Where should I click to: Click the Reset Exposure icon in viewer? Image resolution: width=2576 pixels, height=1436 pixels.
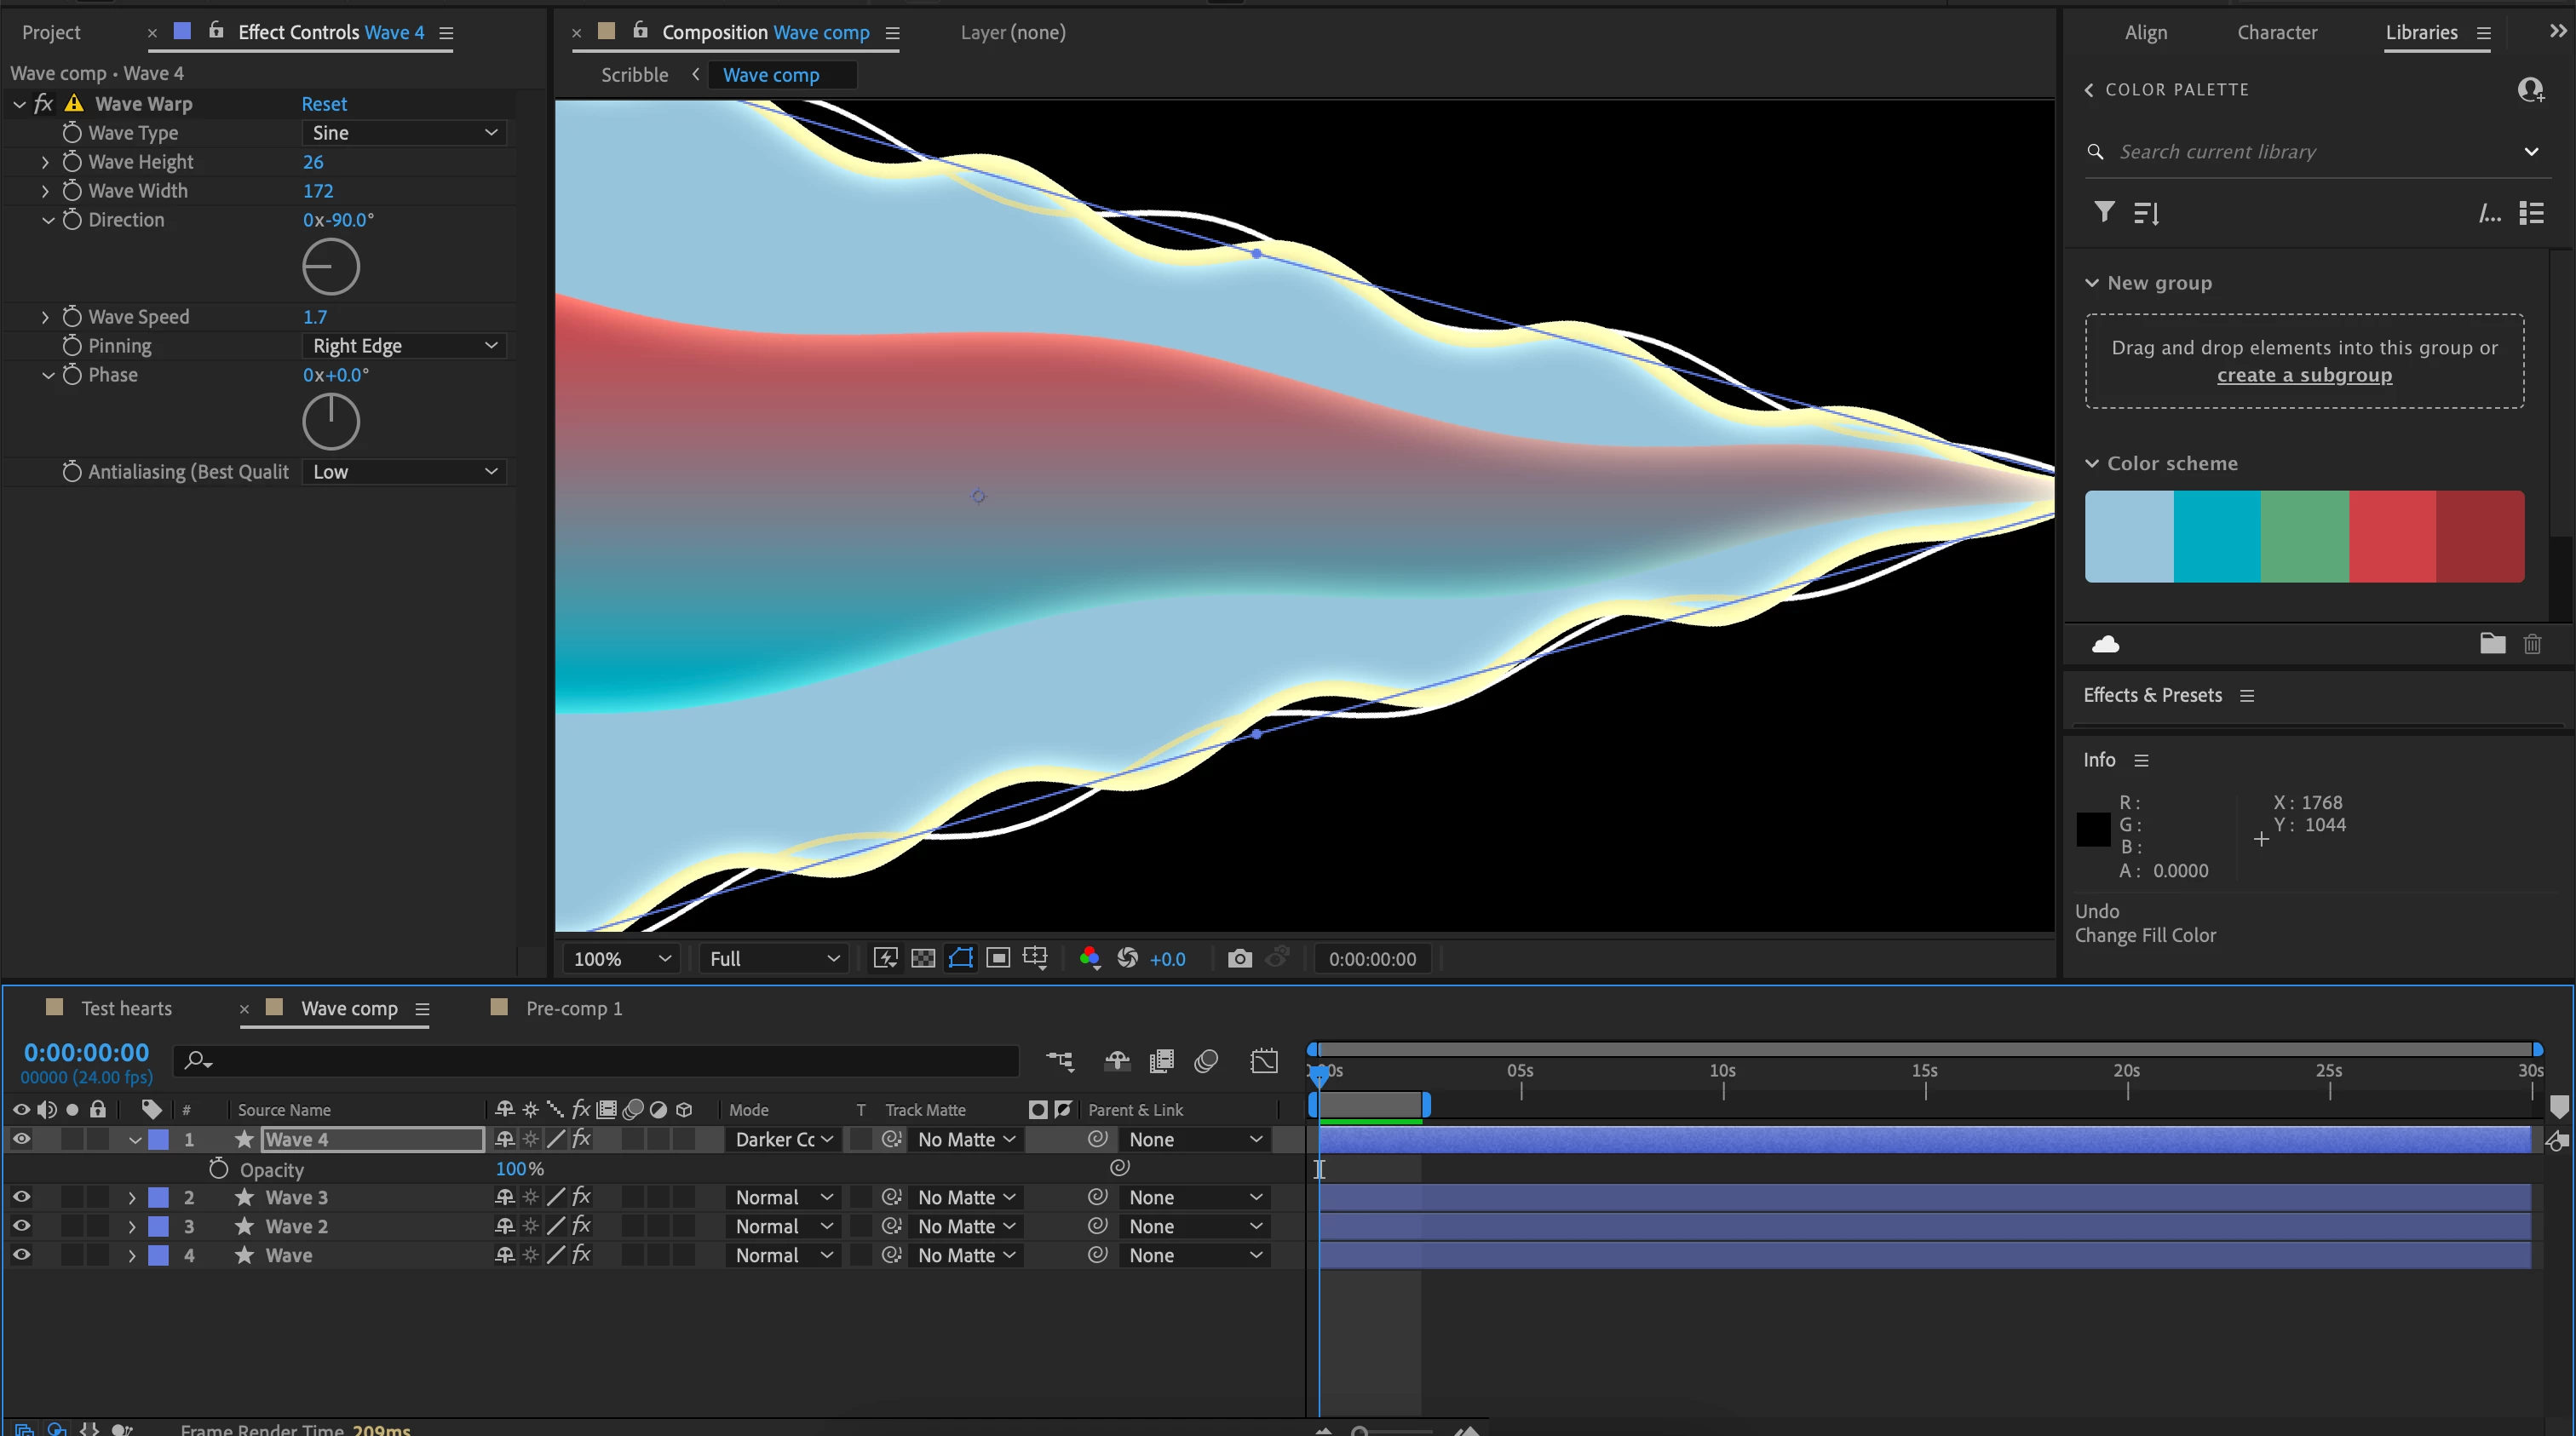(1127, 958)
